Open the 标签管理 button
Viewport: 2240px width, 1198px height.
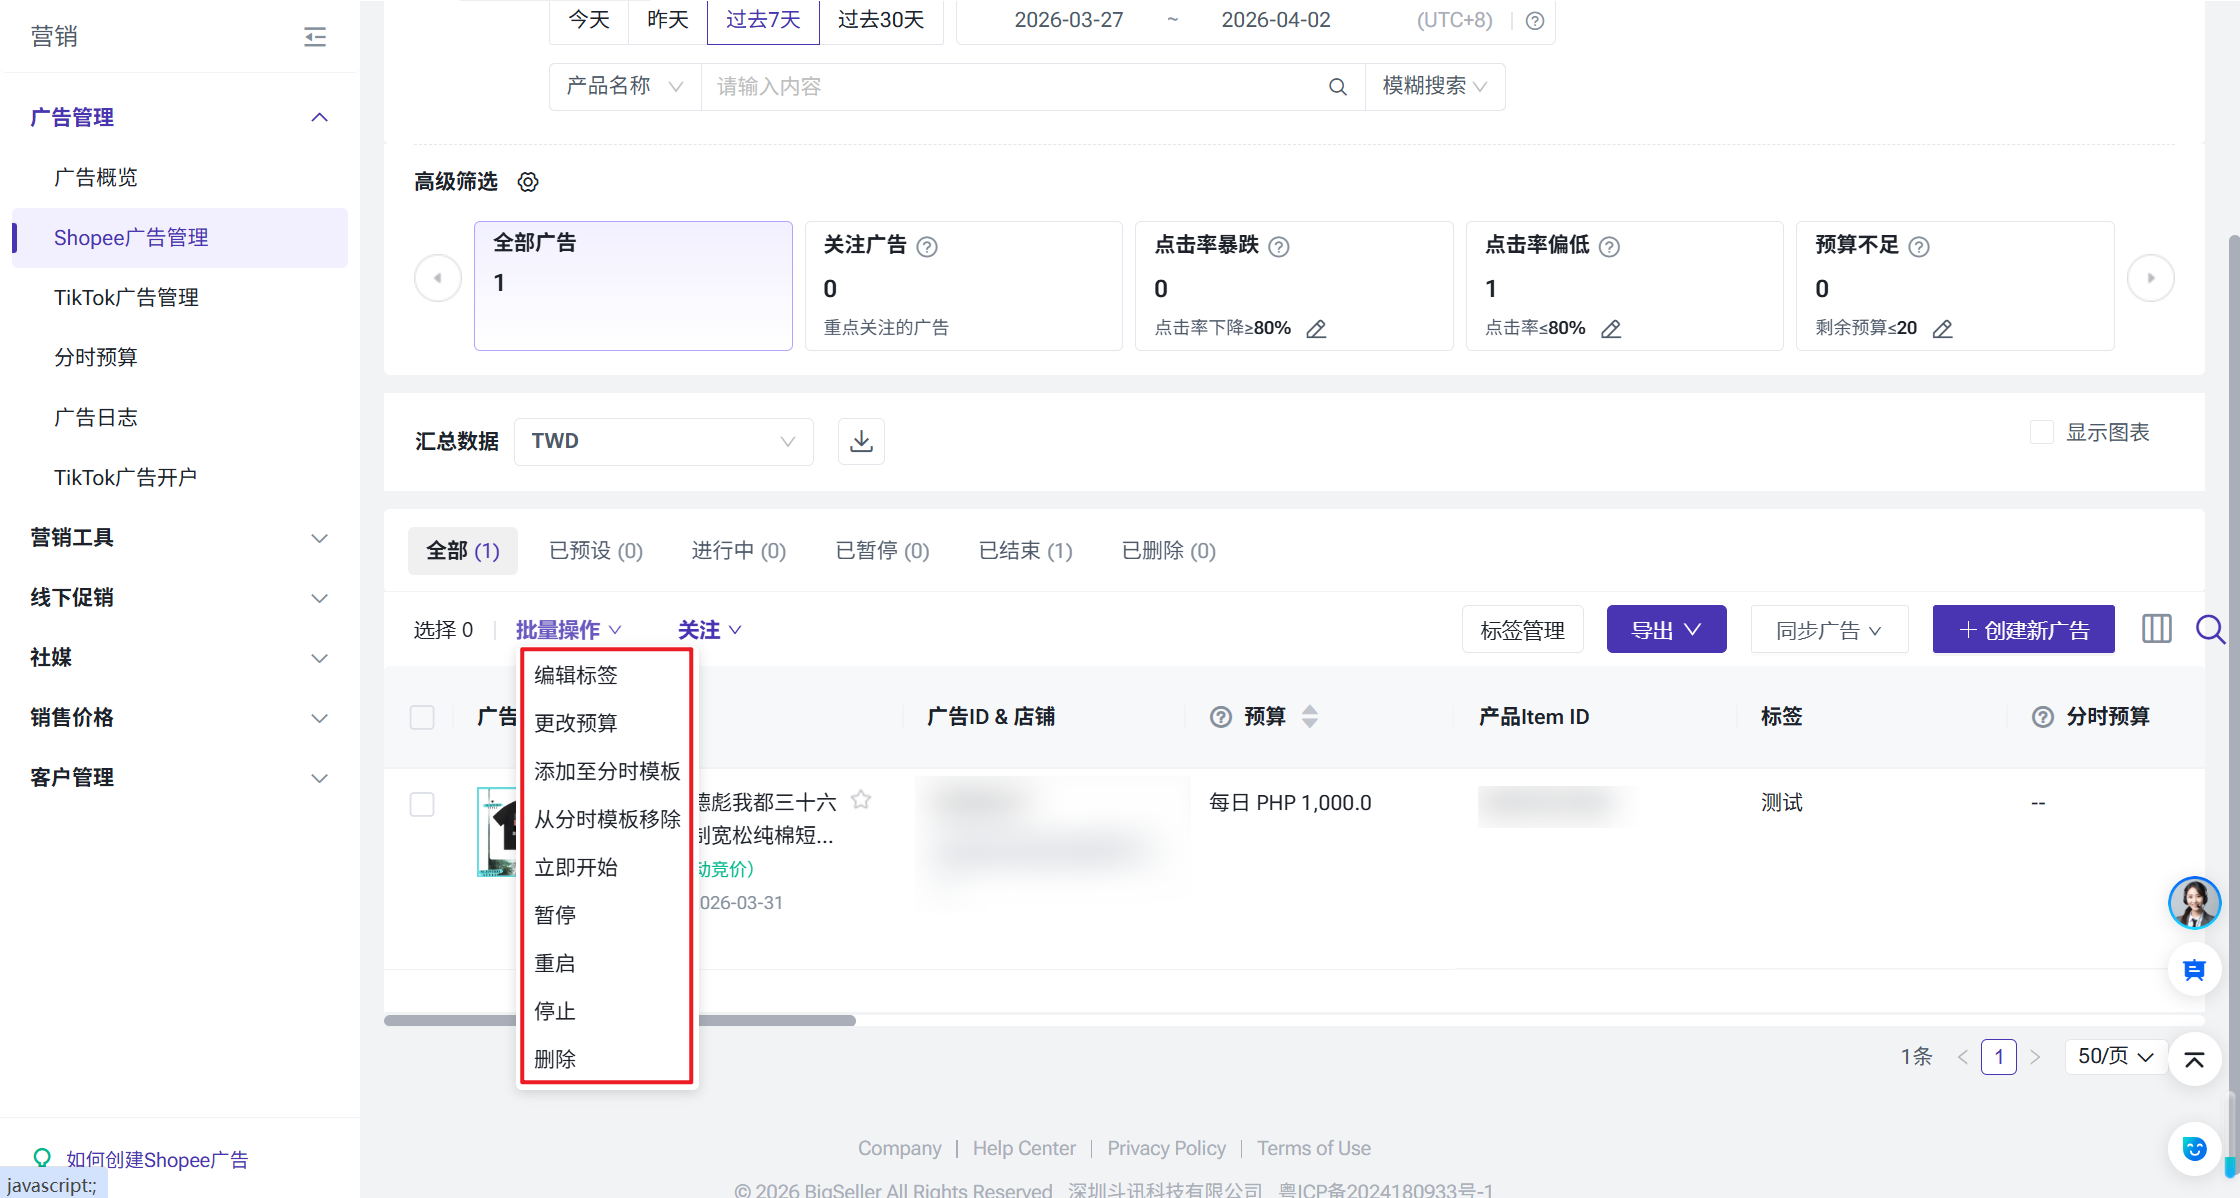coord(1522,630)
